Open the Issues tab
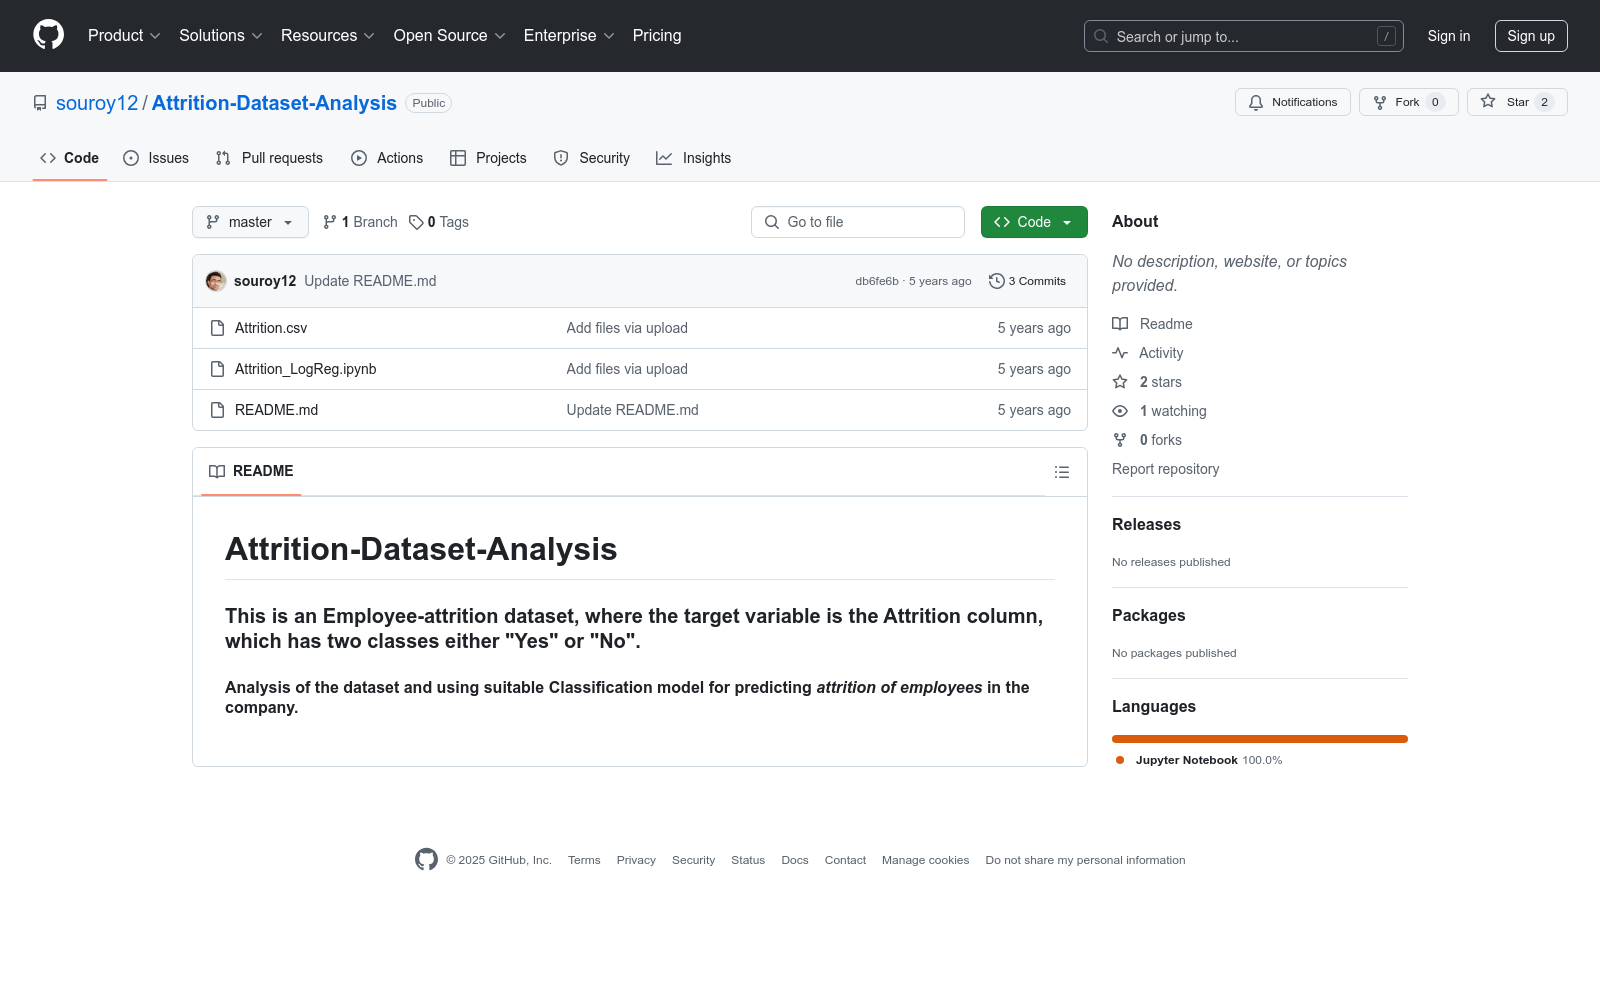This screenshot has width=1600, height=1000. tap(156, 158)
